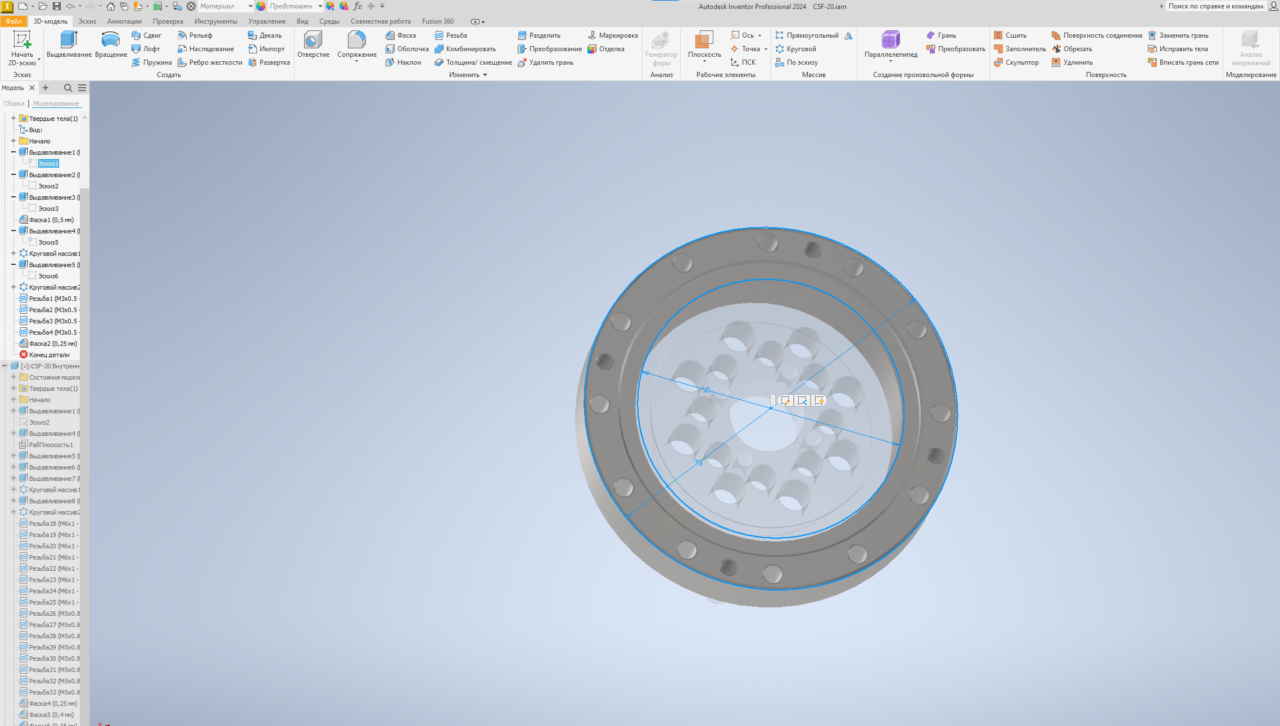Expand the Твердые тела(1) tree node
Viewport: 1280px width, 726px height.
click(13, 118)
